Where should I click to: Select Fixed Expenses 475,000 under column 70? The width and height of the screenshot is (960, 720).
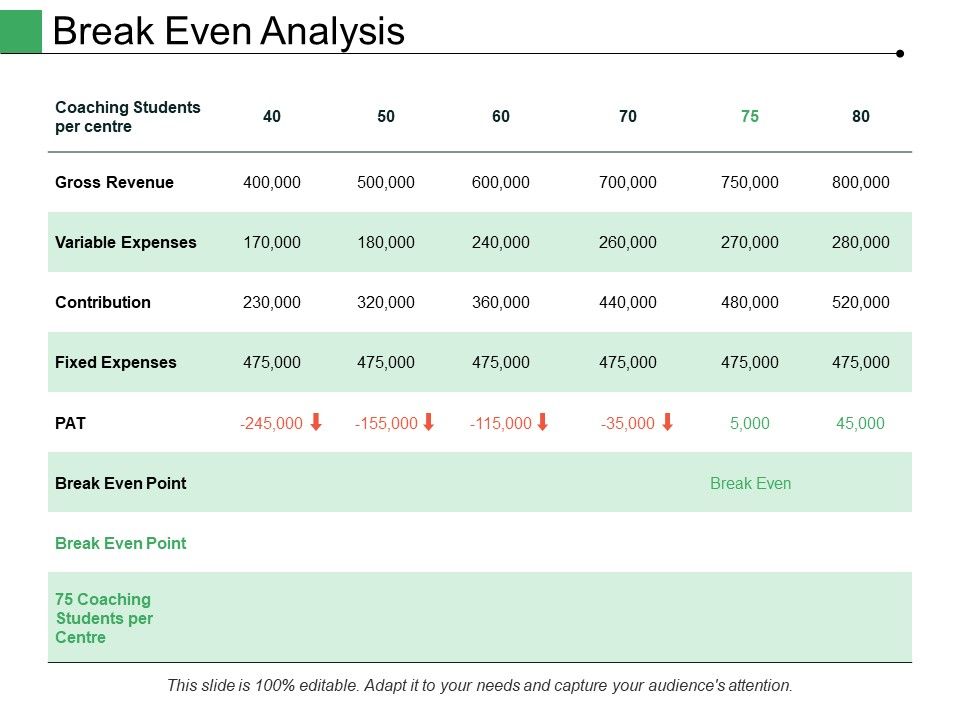pyautogui.click(x=628, y=362)
